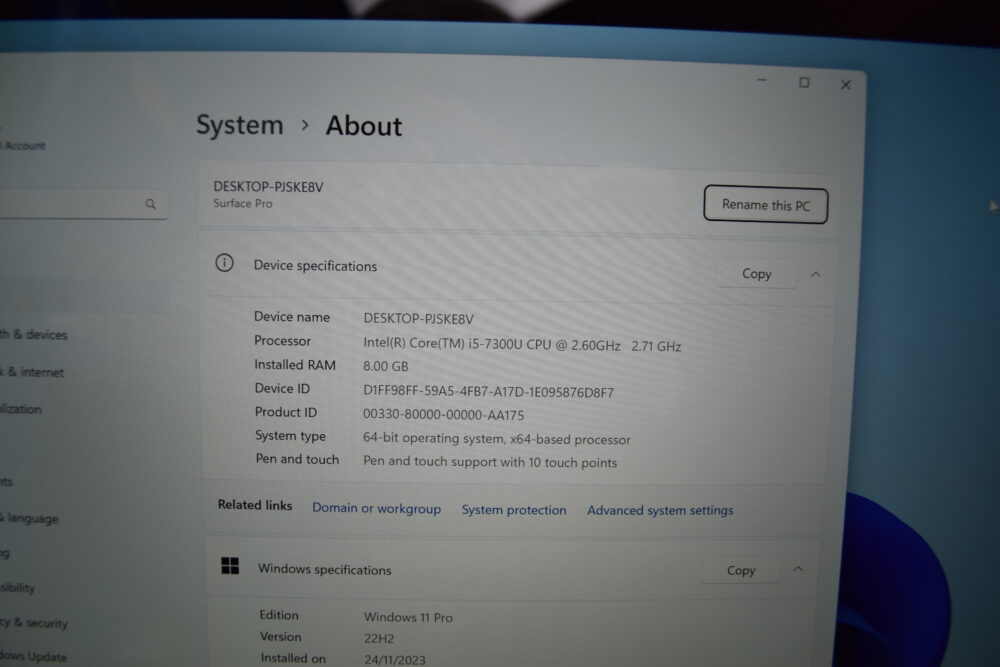Click the Device specifications heading
1000x667 pixels.
(315, 266)
